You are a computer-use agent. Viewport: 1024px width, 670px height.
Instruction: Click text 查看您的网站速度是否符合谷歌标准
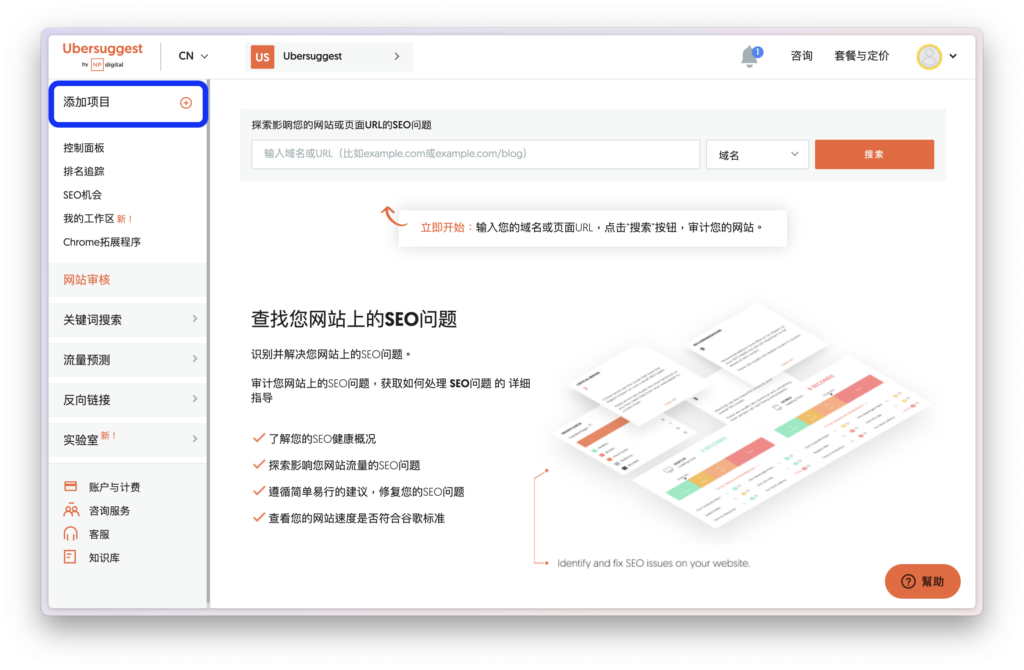357,518
